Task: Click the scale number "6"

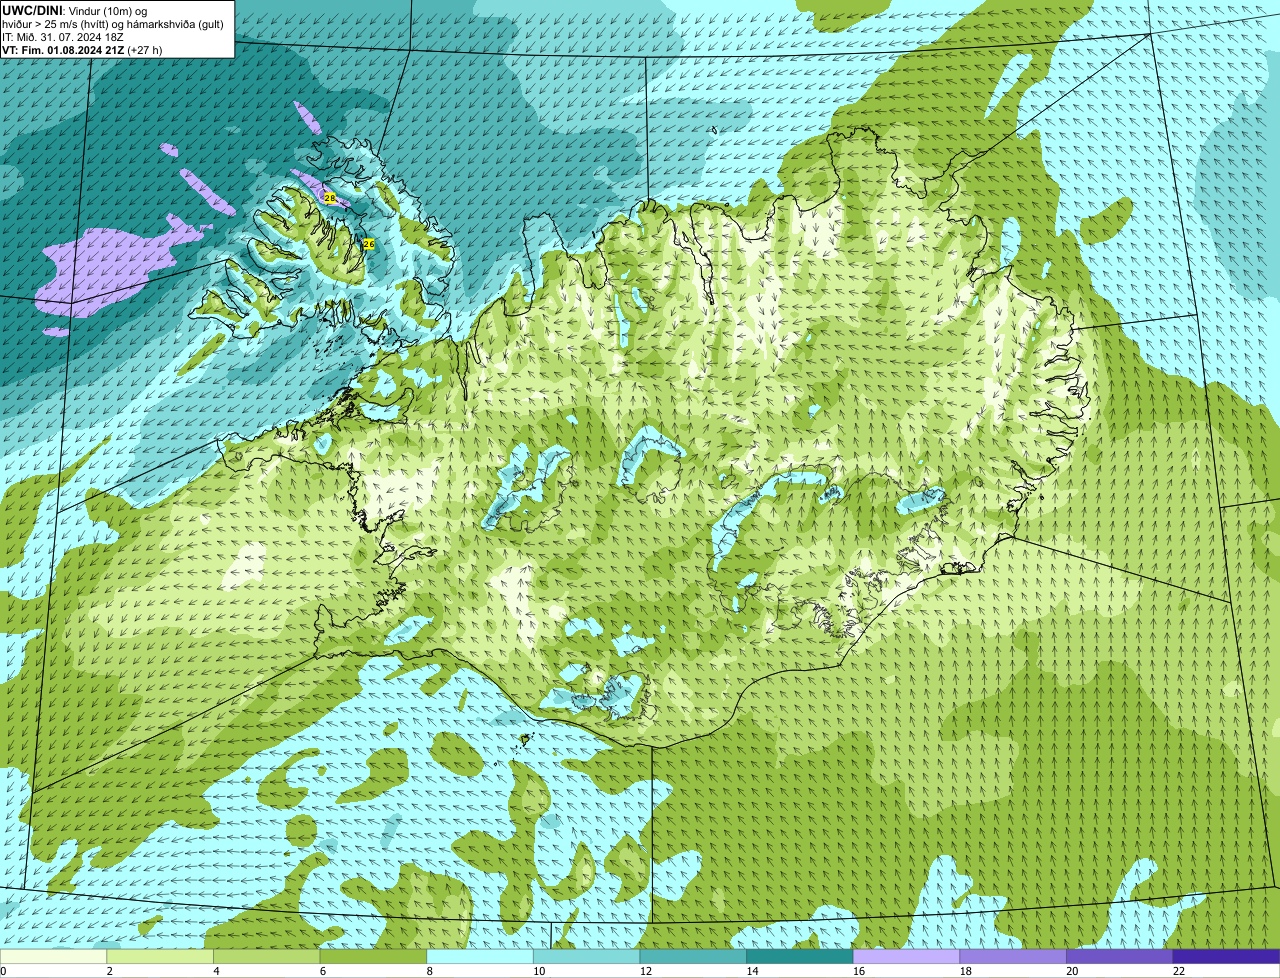Action: click(322, 971)
